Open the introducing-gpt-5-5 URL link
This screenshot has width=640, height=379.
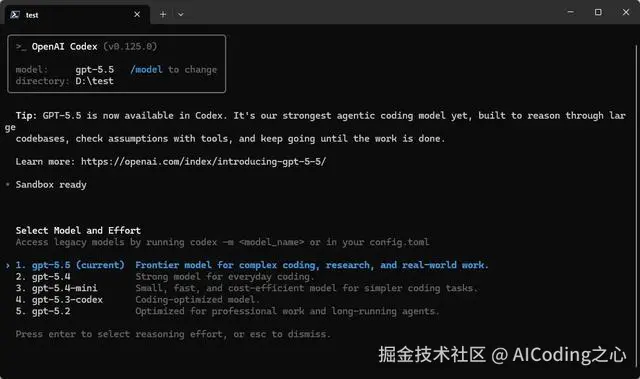tap(203, 162)
